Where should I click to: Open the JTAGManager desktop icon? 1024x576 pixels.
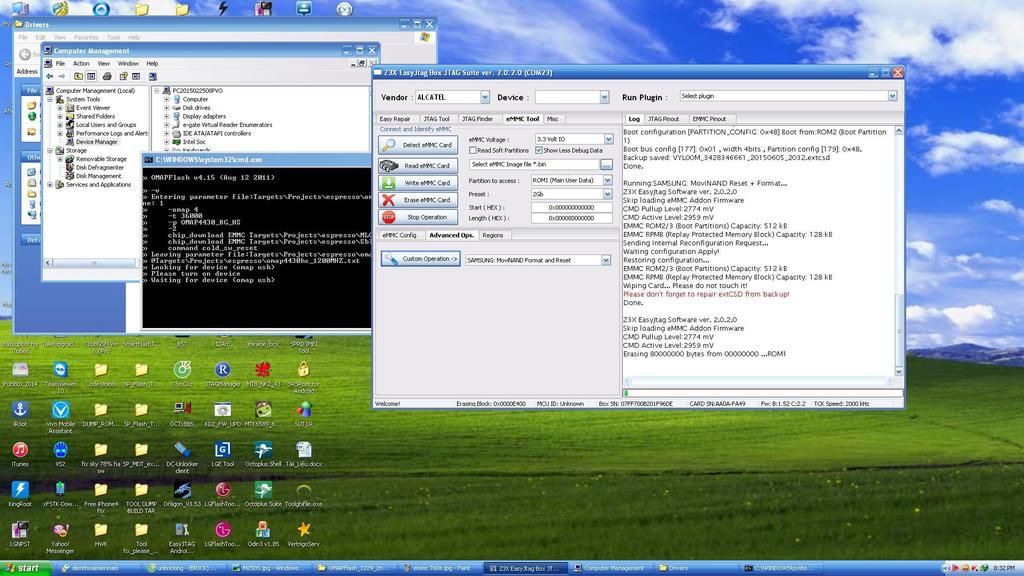pos(223,374)
